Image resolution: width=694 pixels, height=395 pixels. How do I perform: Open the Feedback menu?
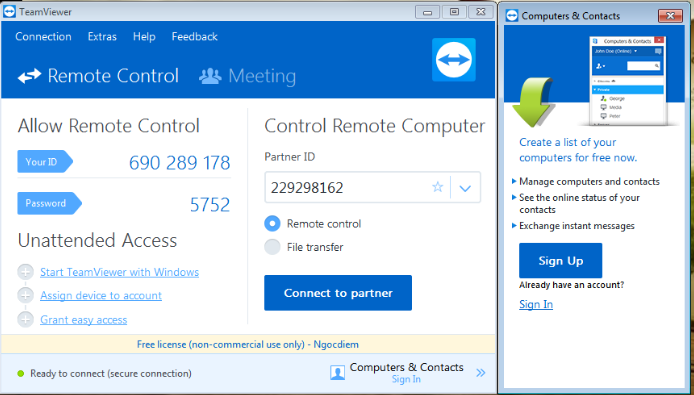pos(194,36)
